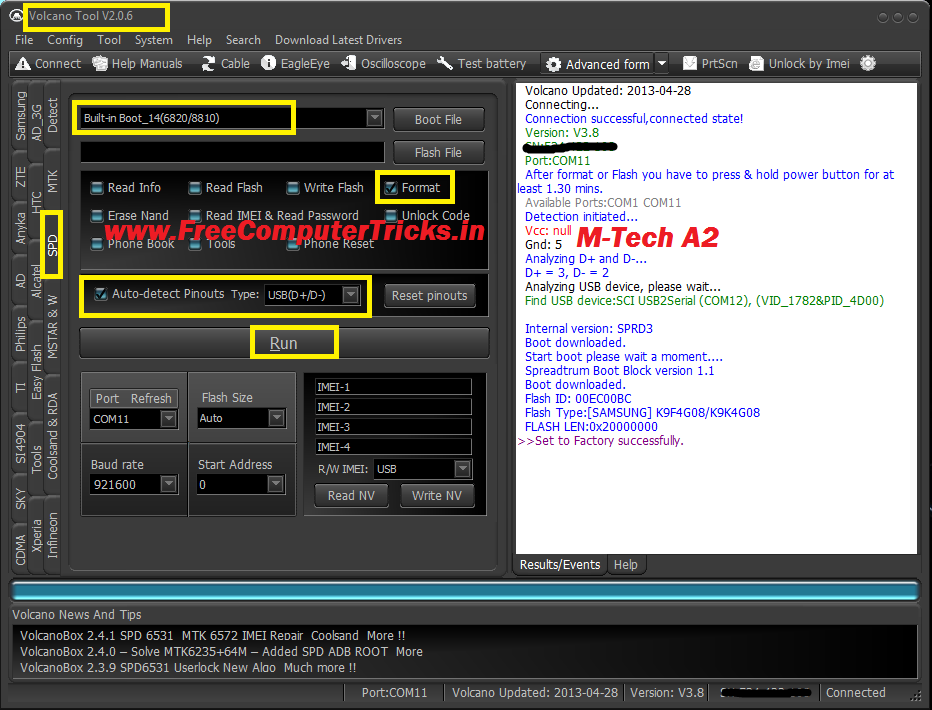
Task: Tick the Phone Book checkbox
Action: point(97,244)
